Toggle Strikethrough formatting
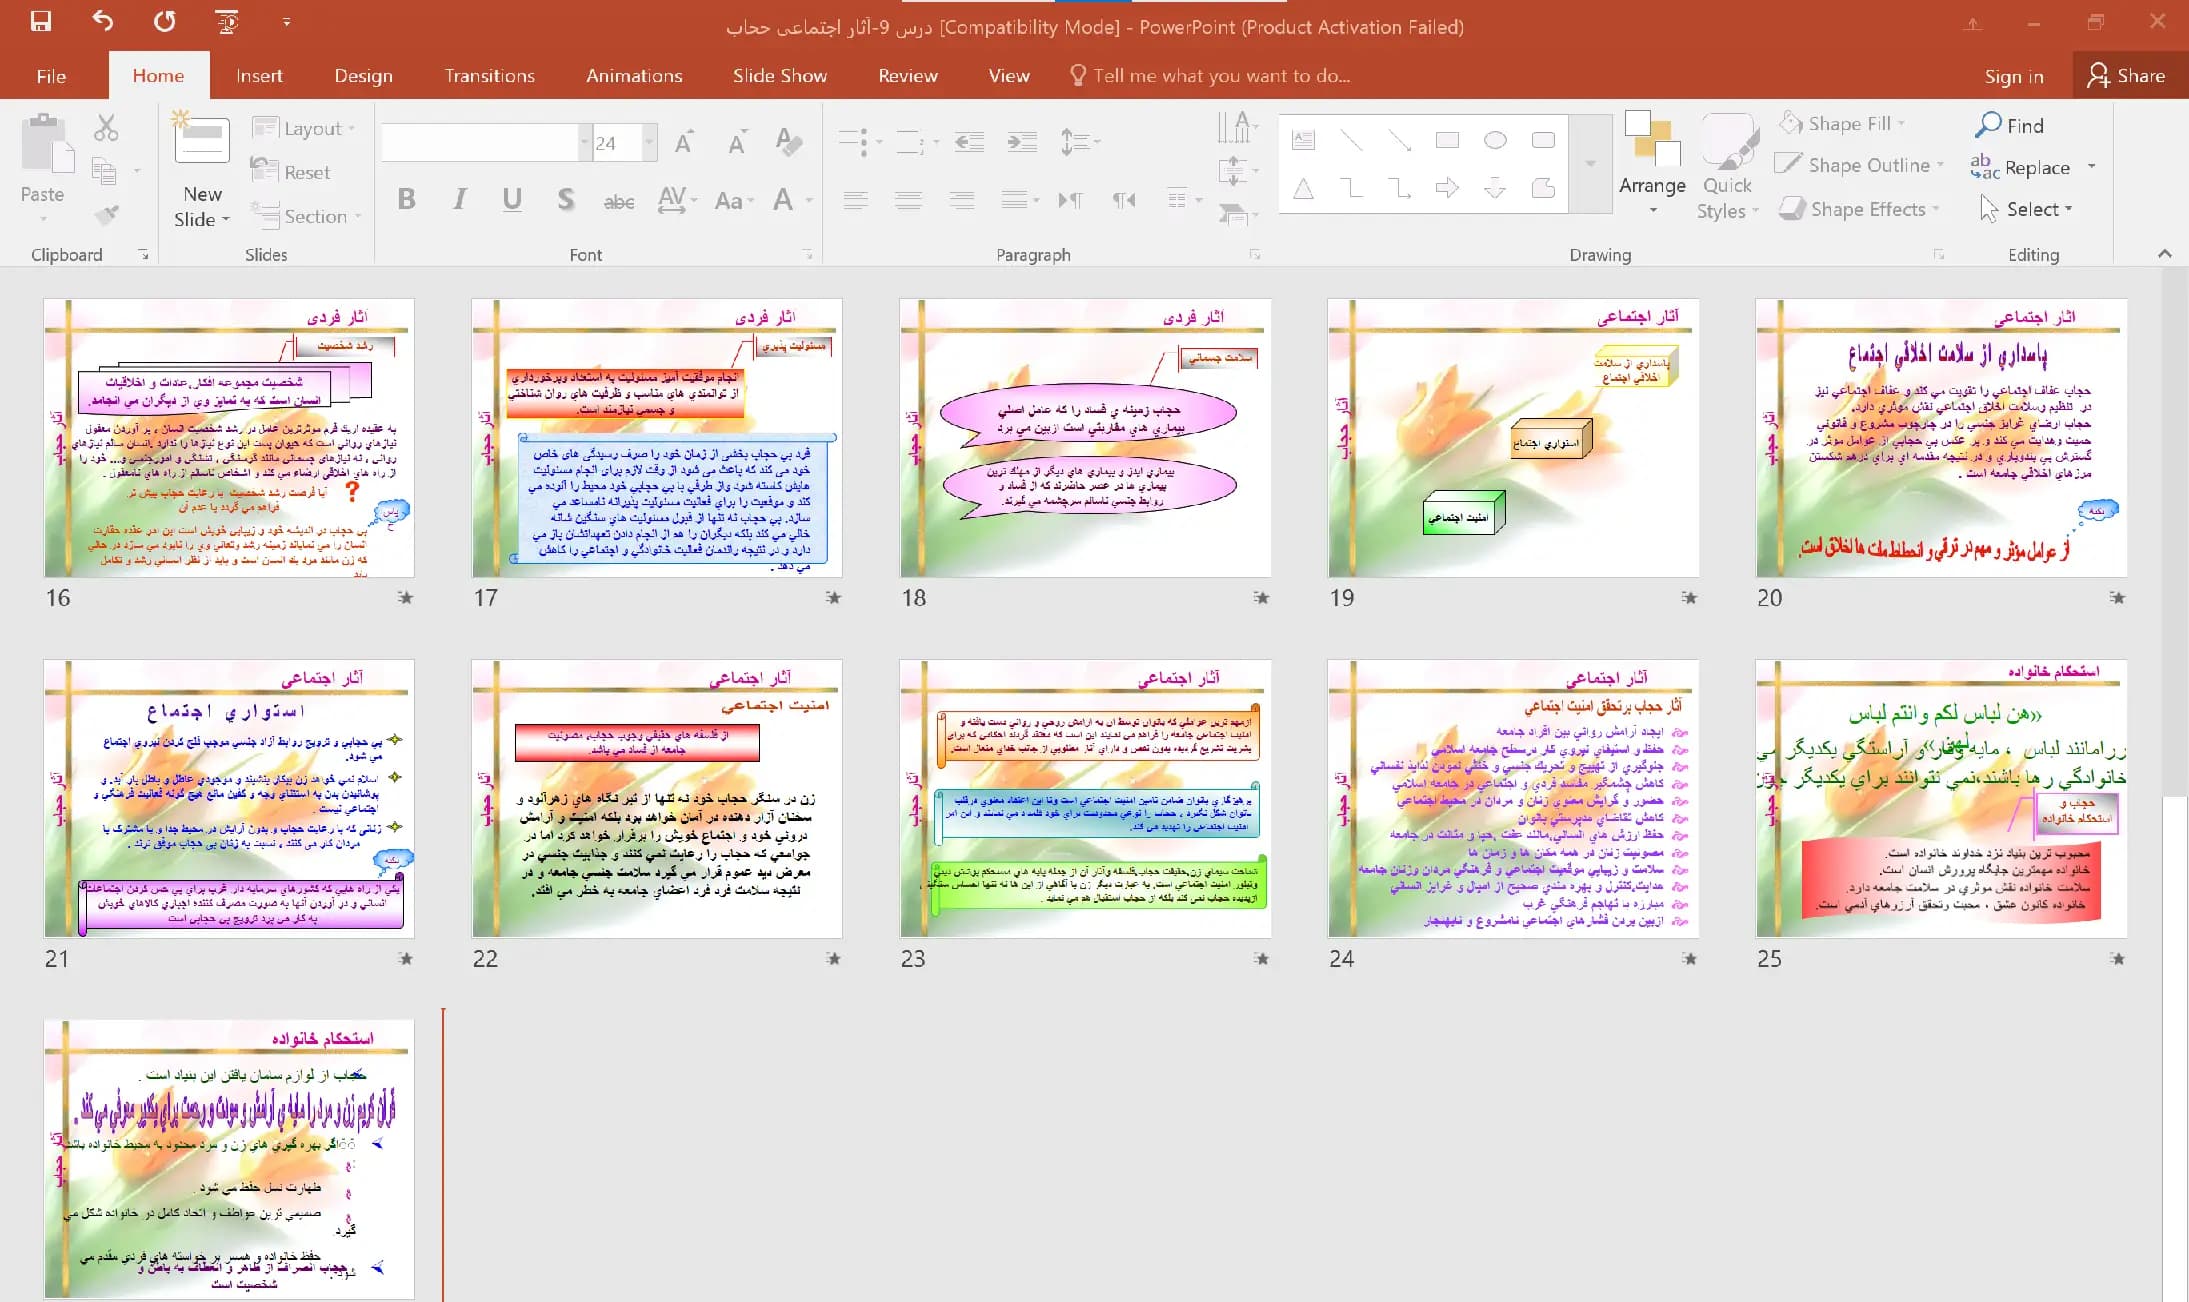This screenshot has height=1302, width=2189. click(619, 201)
